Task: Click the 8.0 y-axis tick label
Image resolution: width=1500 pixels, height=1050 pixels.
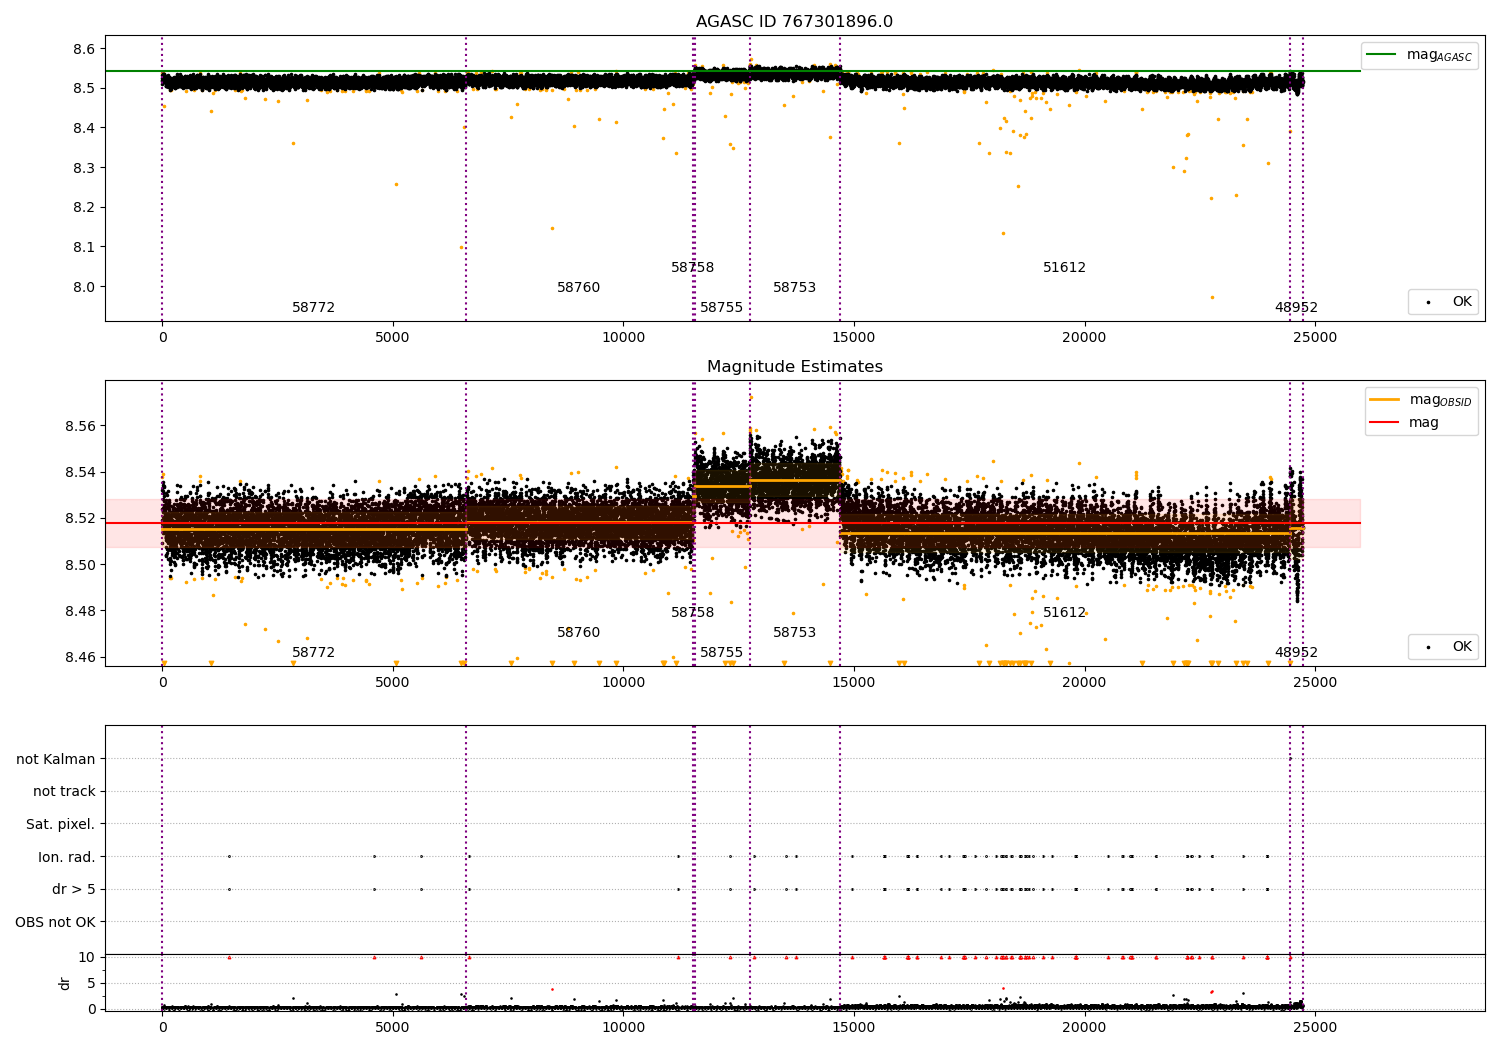Action: pyautogui.click(x=85, y=287)
